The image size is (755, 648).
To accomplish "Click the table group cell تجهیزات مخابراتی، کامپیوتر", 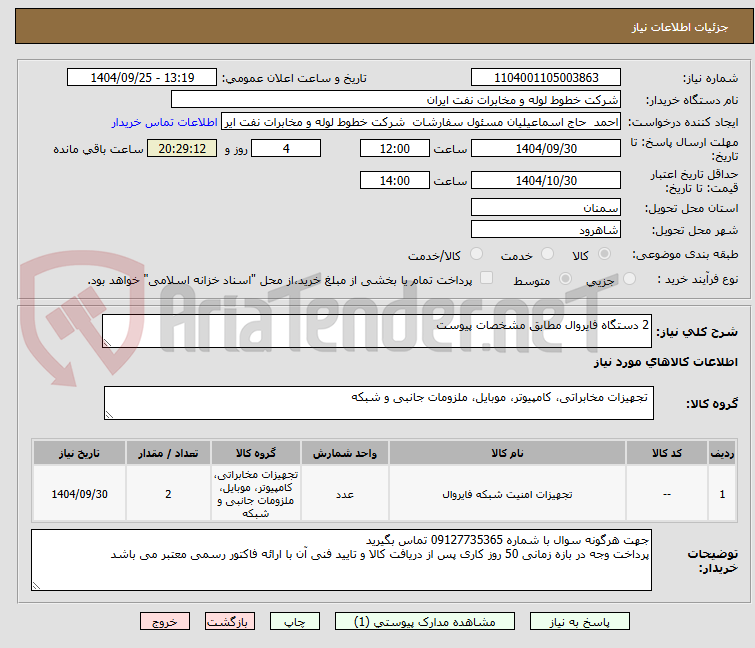I will [256, 494].
